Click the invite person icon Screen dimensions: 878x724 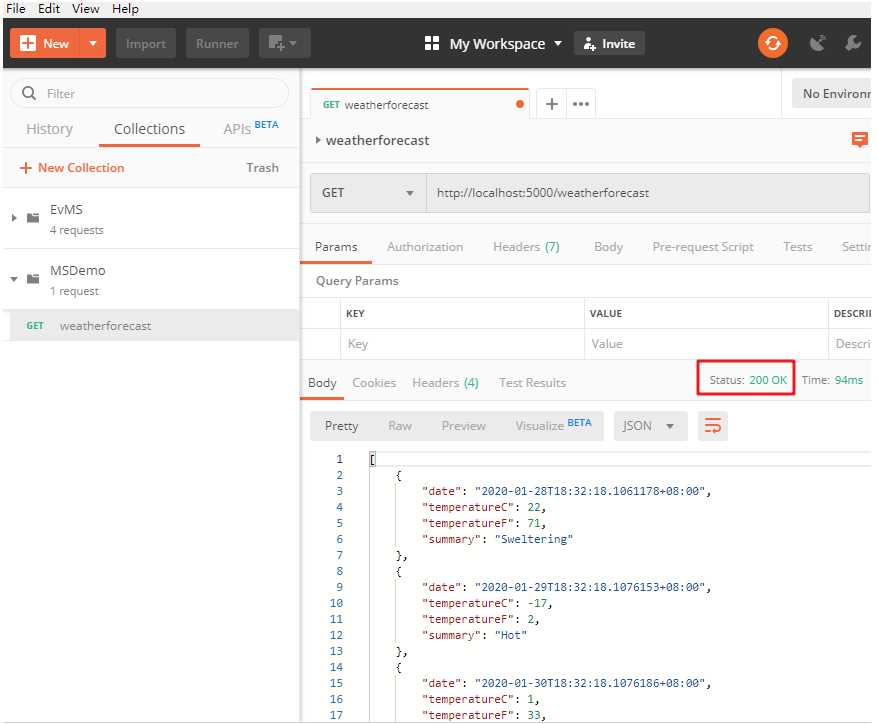pyautogui.click(x=589, y=44)
